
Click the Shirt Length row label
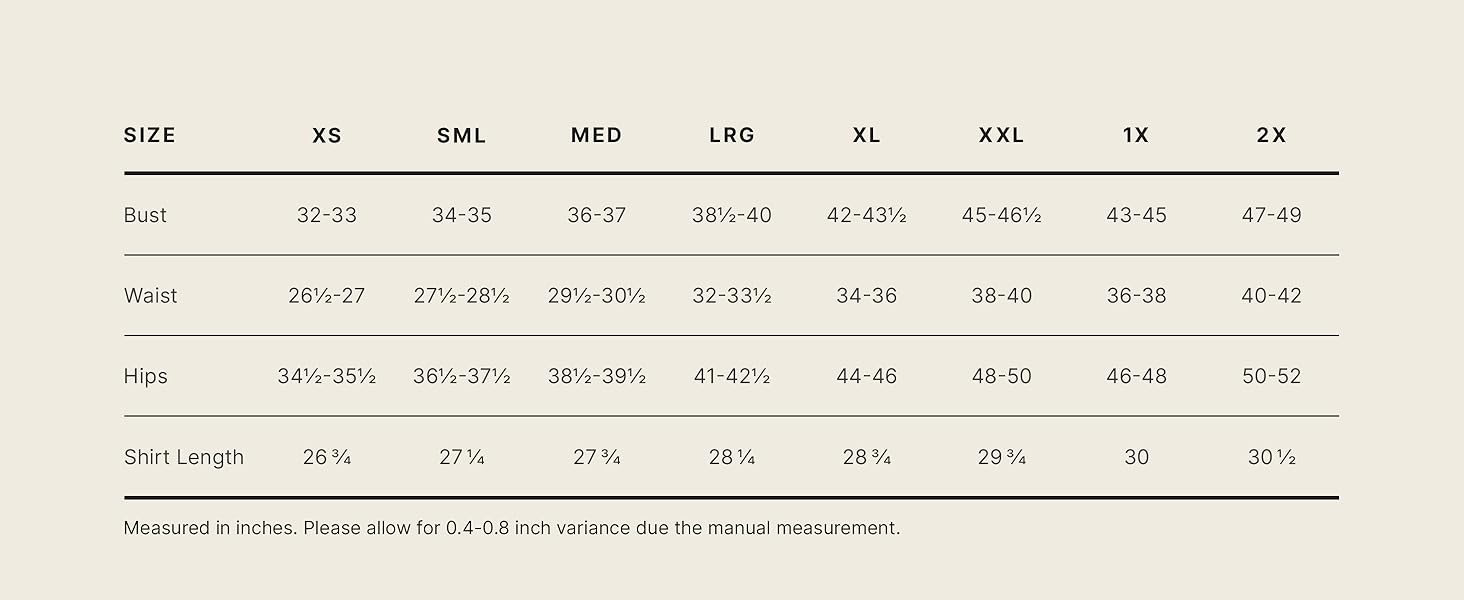click(x=184, y=457)
